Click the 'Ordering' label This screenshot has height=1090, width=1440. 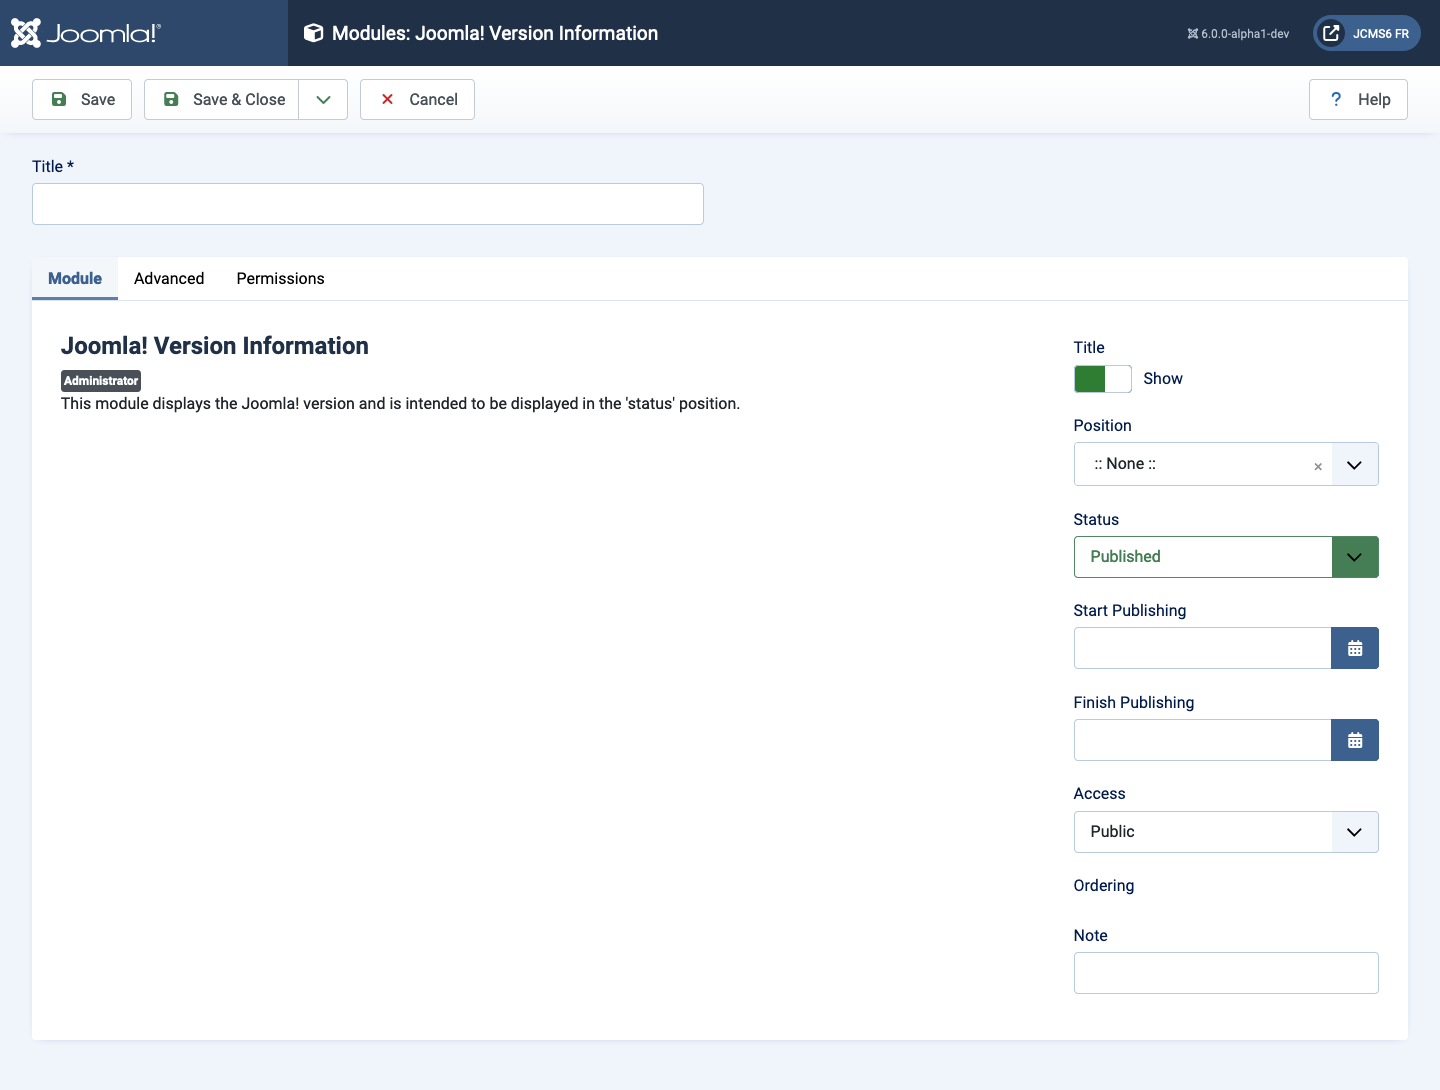(x=1104, y=886)
